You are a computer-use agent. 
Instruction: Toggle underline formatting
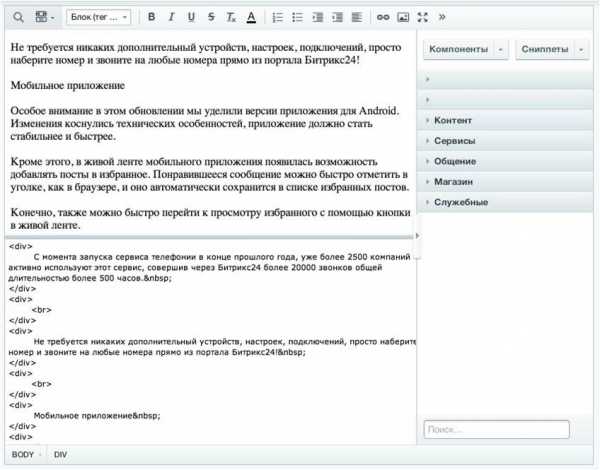tap(191, 17)
